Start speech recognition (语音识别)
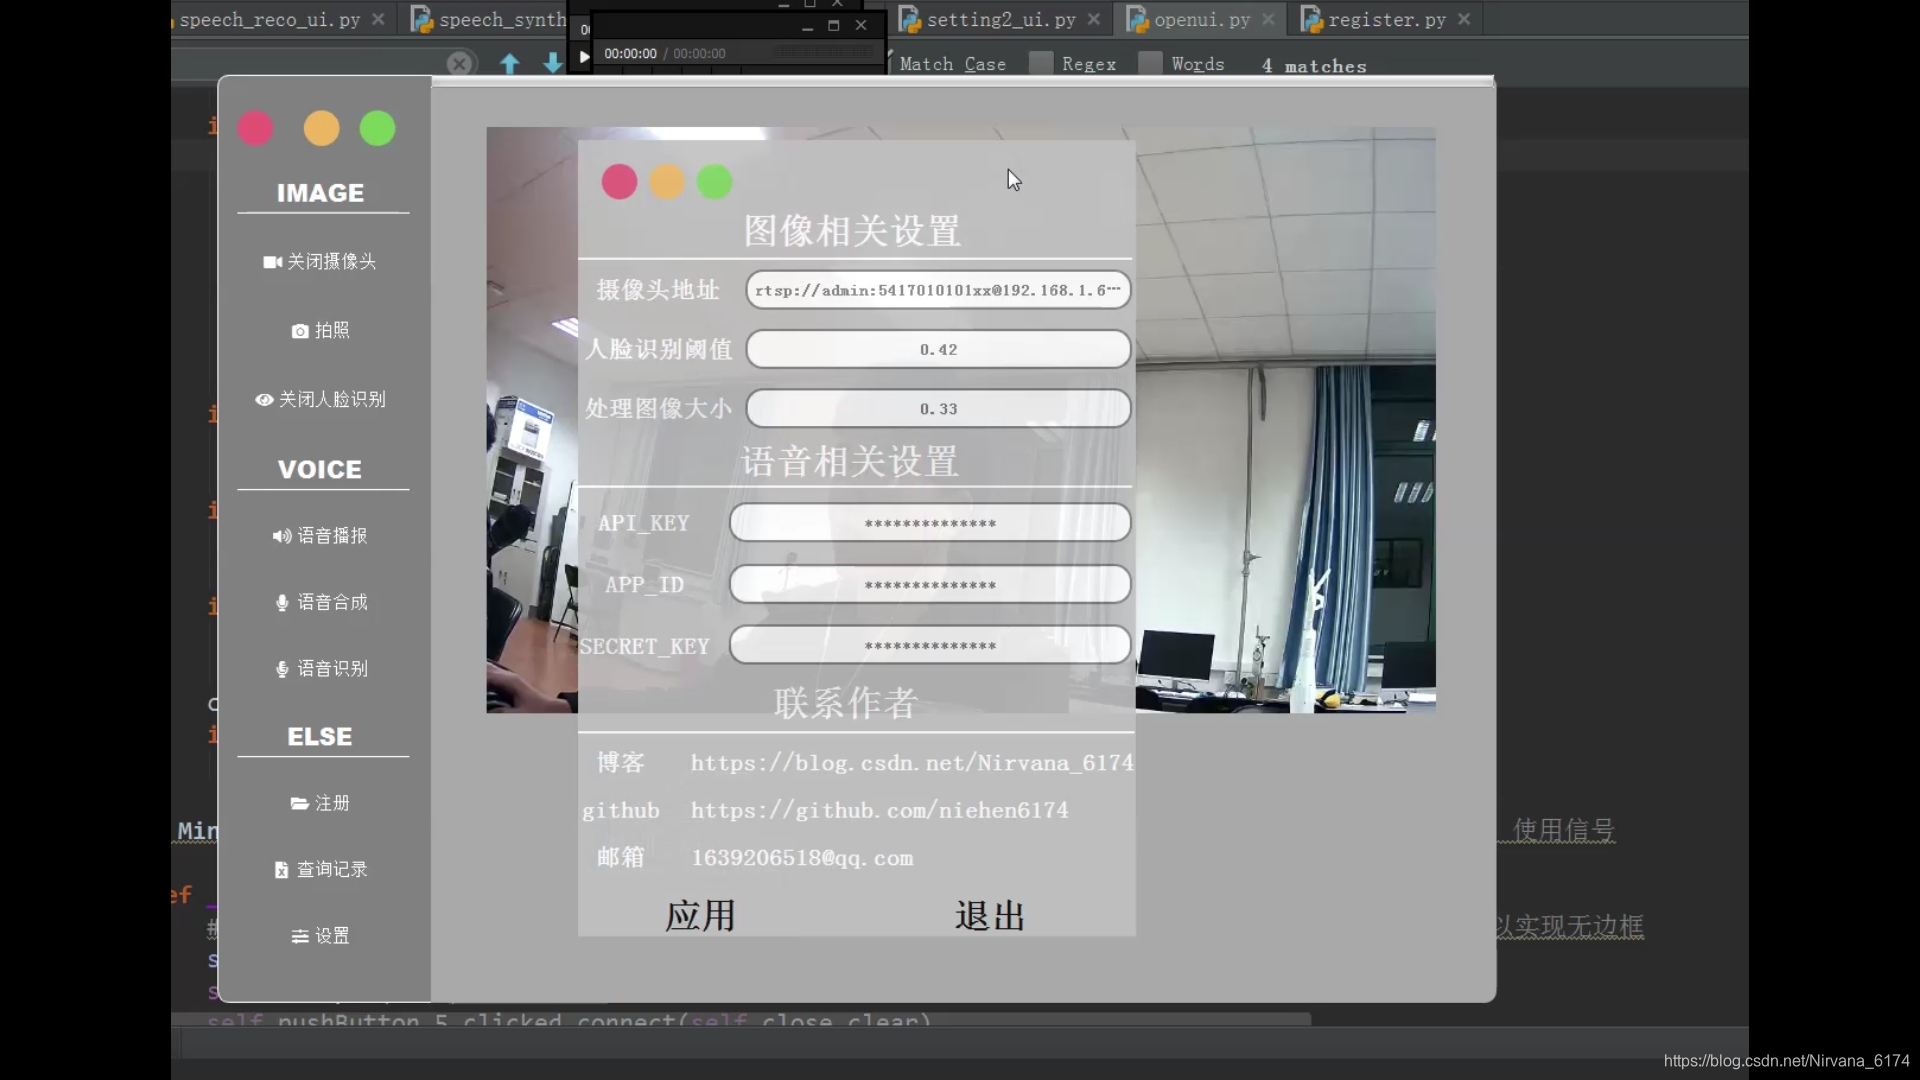The height and width of the screenshot is (1080, 1920). (x=322, y=669)
